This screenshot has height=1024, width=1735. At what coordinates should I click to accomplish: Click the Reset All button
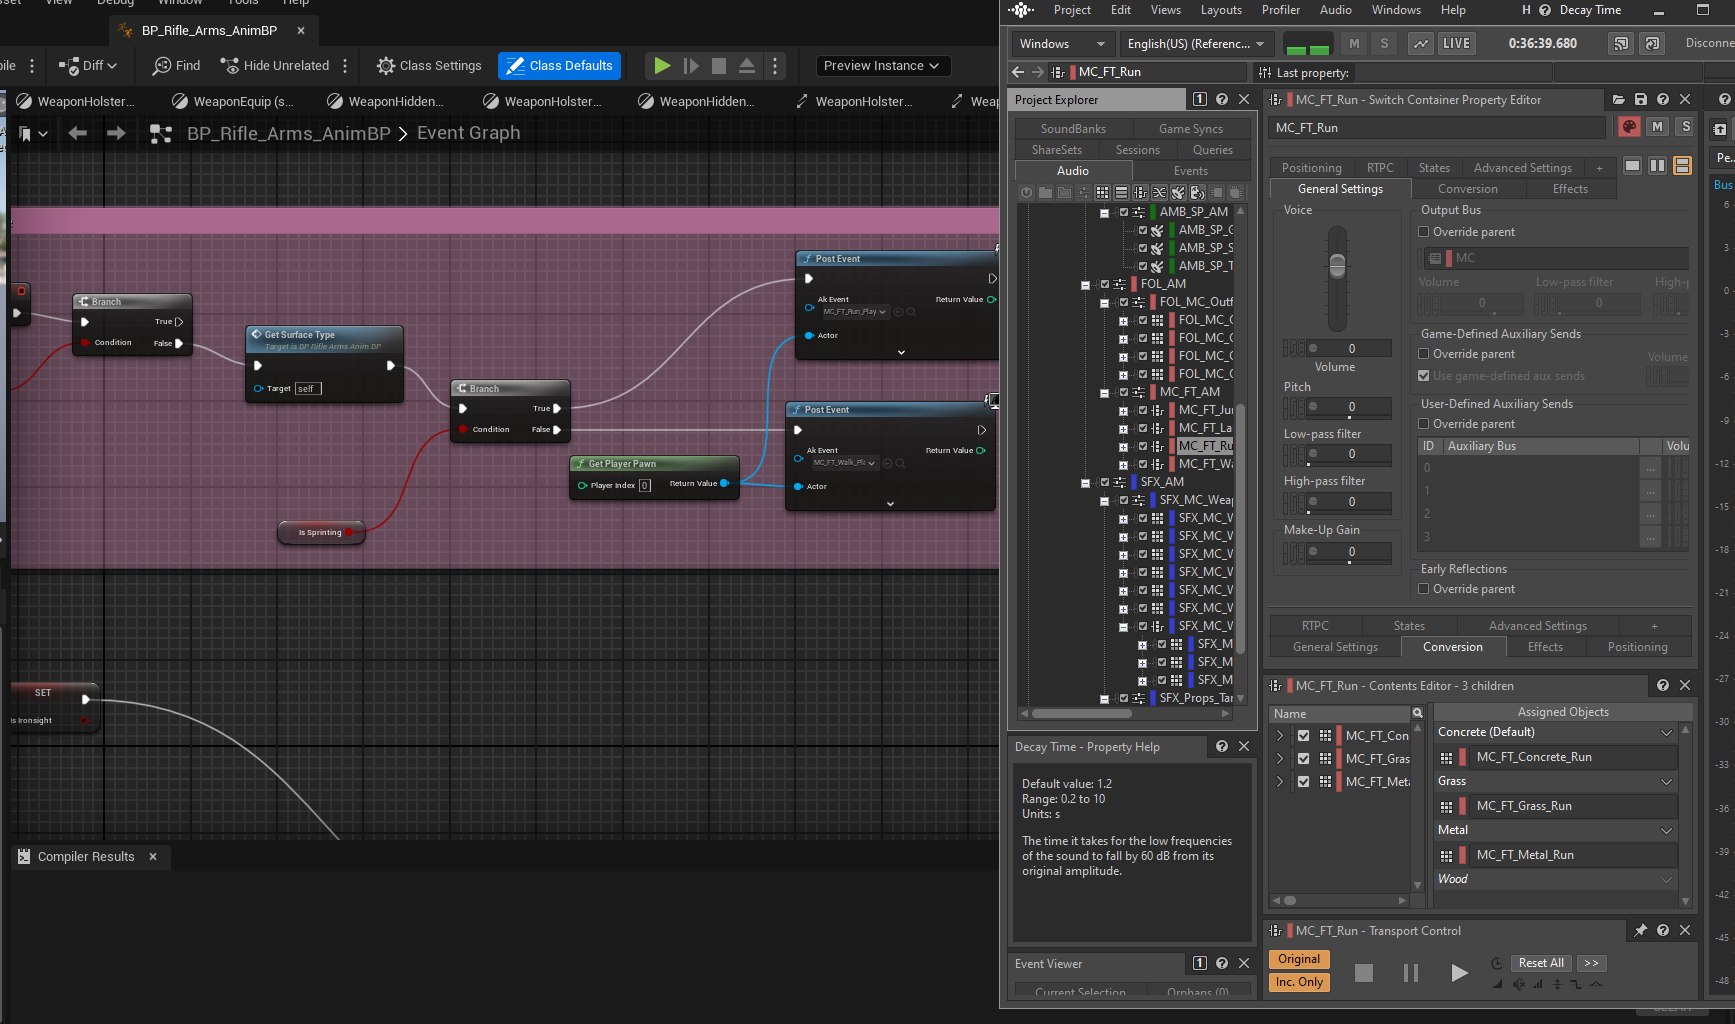[x=1540, y=963]
